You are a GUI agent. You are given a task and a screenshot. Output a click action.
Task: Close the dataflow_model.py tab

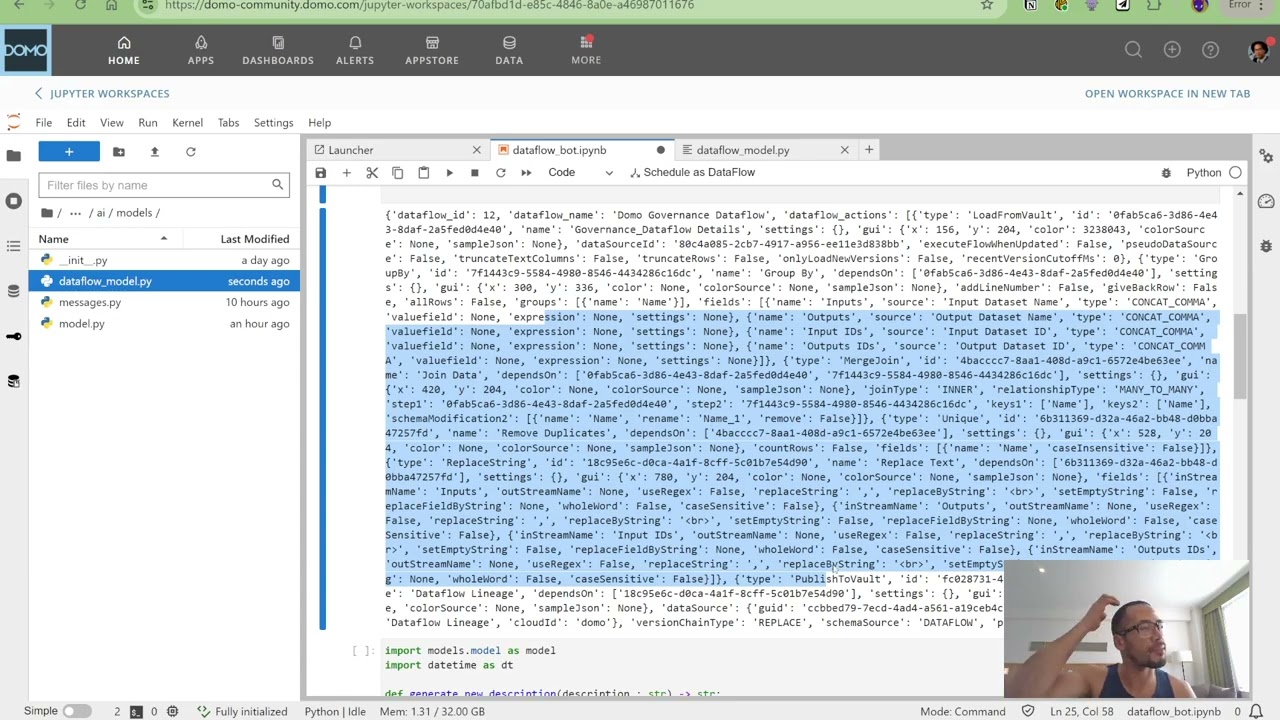click(844, 150)
